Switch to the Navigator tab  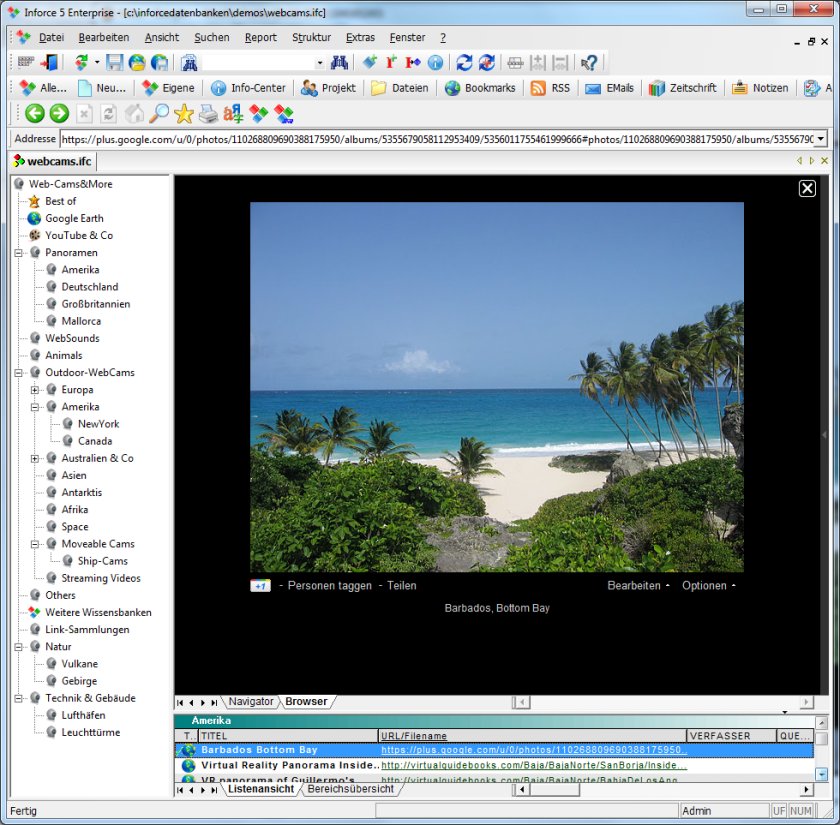tap(251, 702)
